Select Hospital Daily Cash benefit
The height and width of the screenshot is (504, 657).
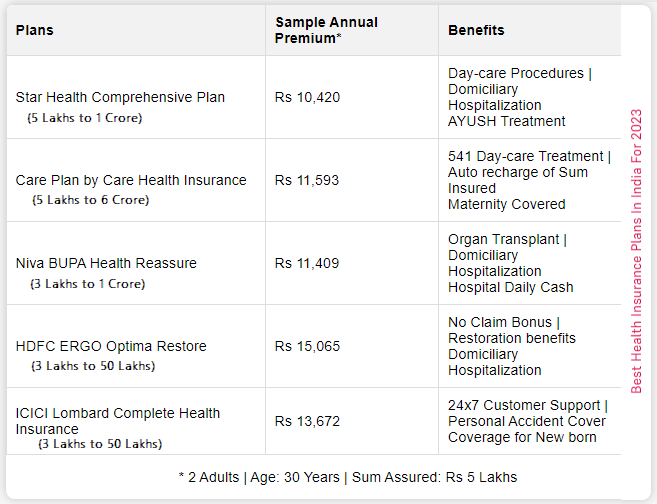point(510,287)
